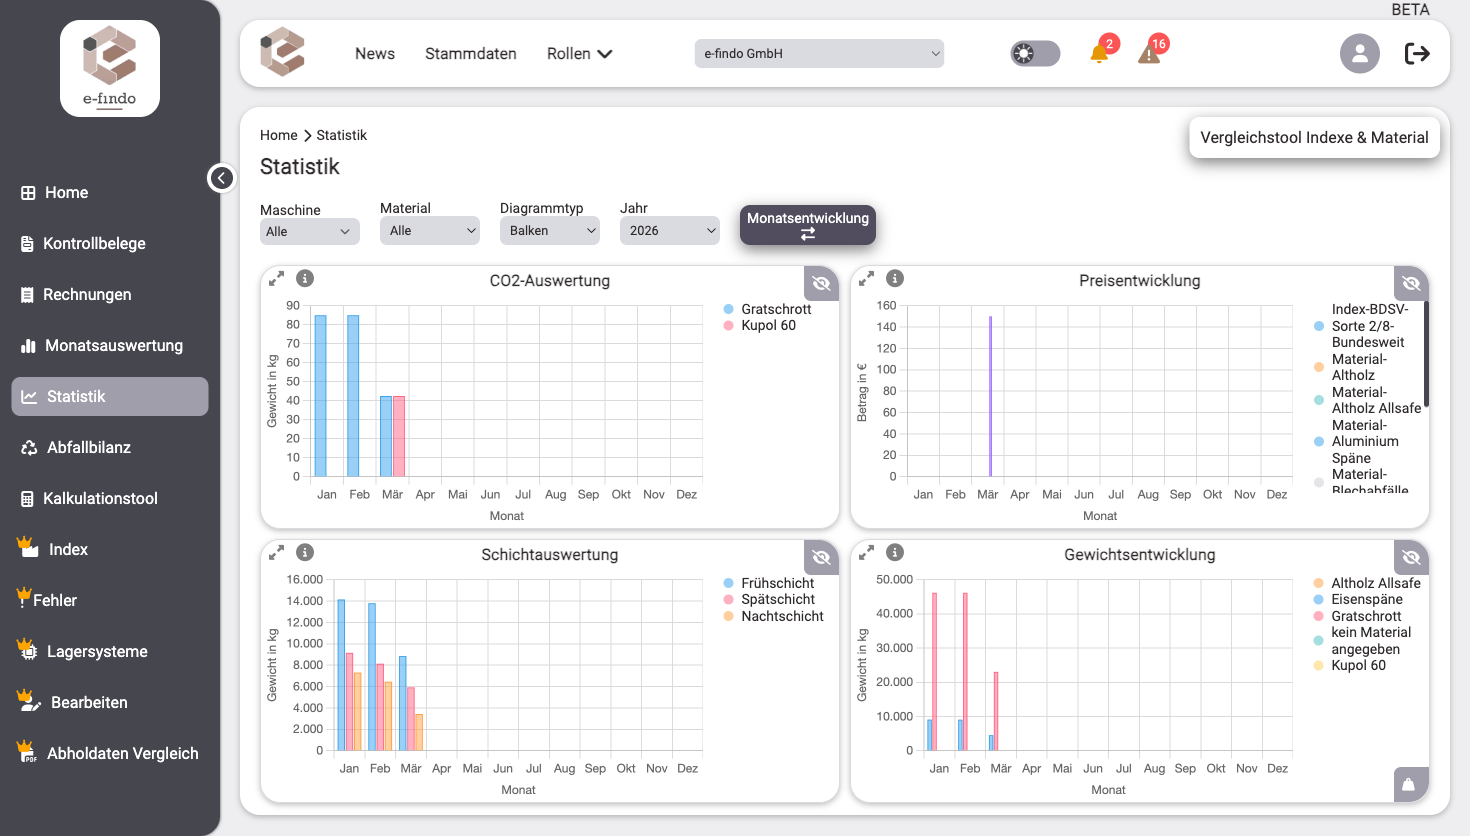Toggle the light/dark mode switch
Screen dimensions: 1470x836
[1034, 54]
